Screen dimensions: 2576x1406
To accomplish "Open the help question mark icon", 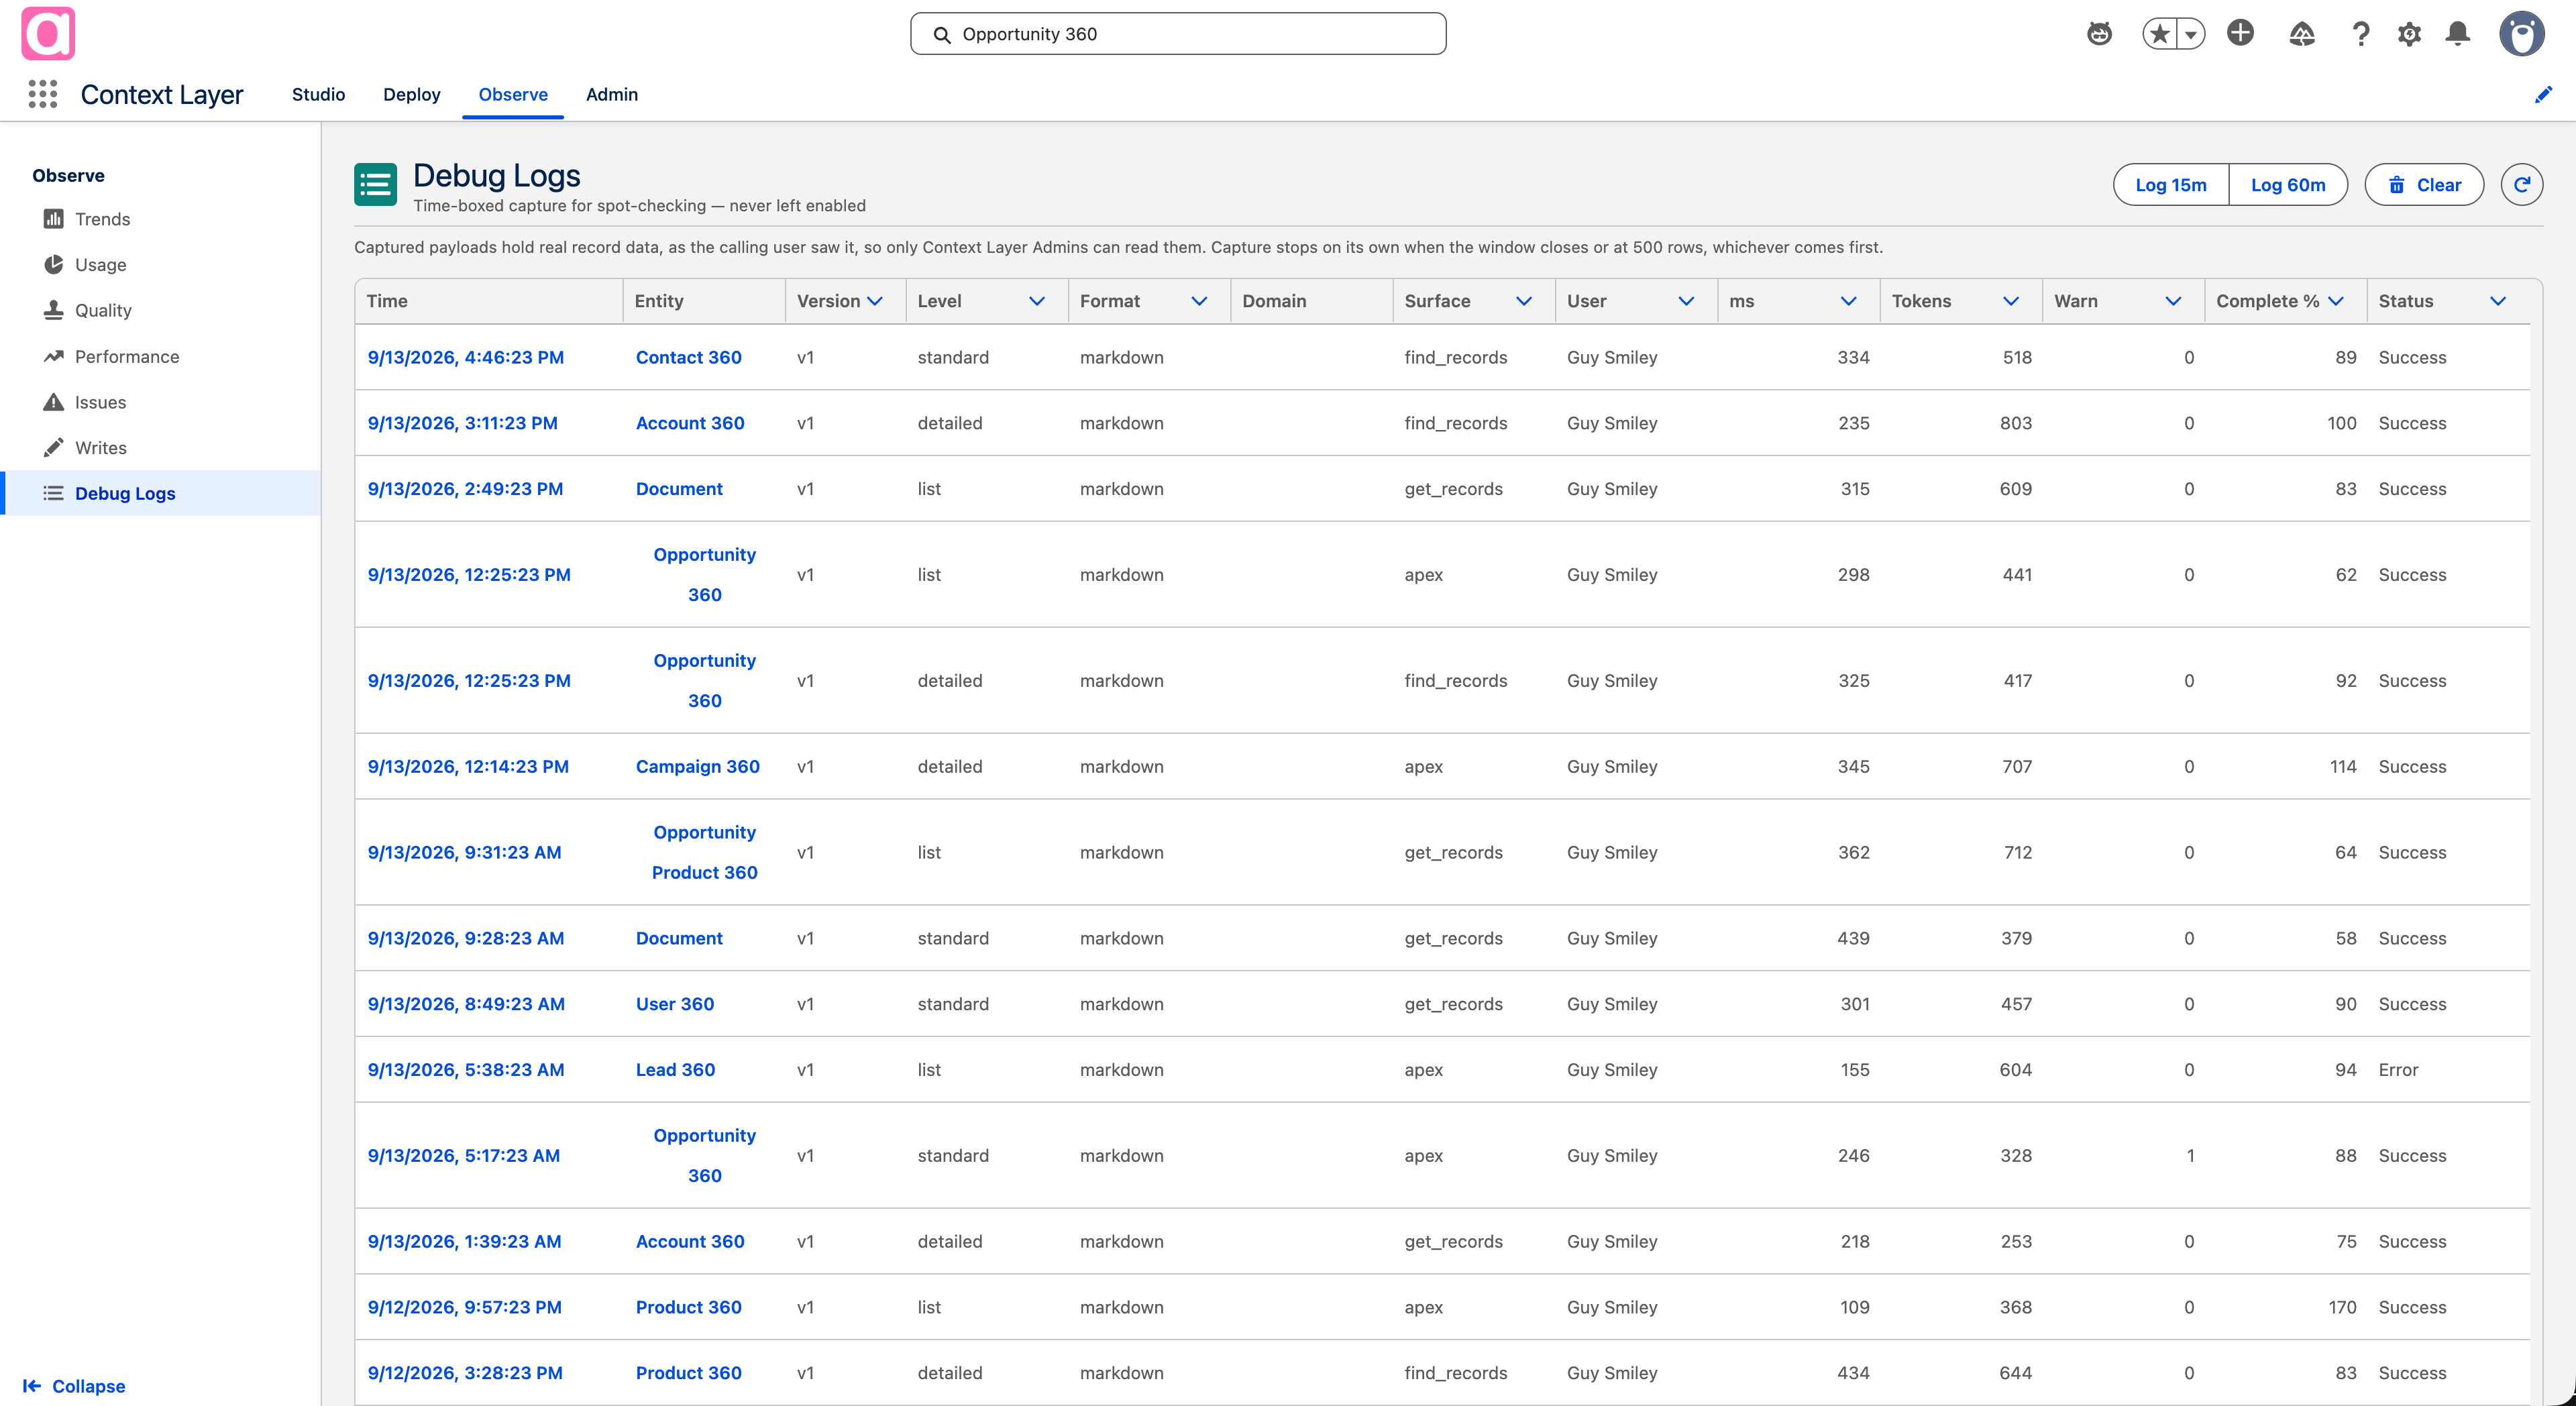I will coord(2361,34).
